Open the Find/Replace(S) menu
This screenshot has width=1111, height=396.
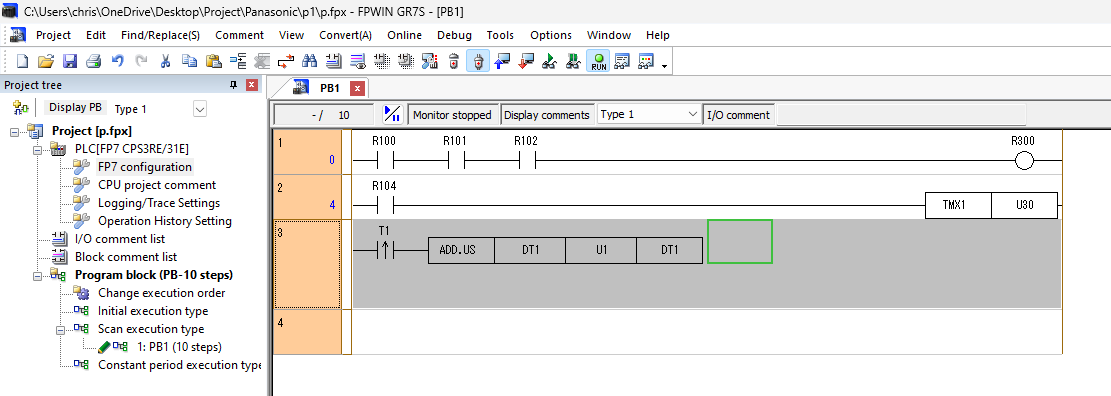pyautogui.click(x=160, y=35)
